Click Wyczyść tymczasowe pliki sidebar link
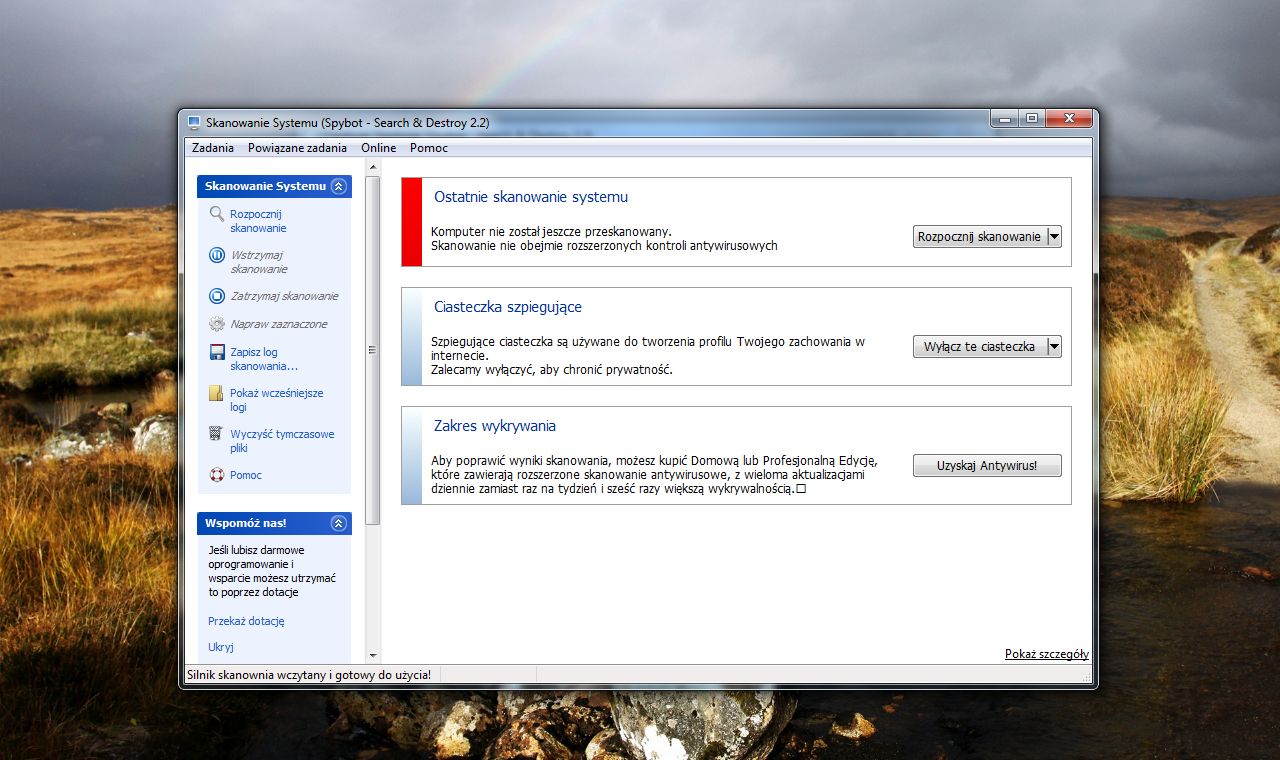The height and width of the screenshot is (760, 1280). tap(282, 441)
